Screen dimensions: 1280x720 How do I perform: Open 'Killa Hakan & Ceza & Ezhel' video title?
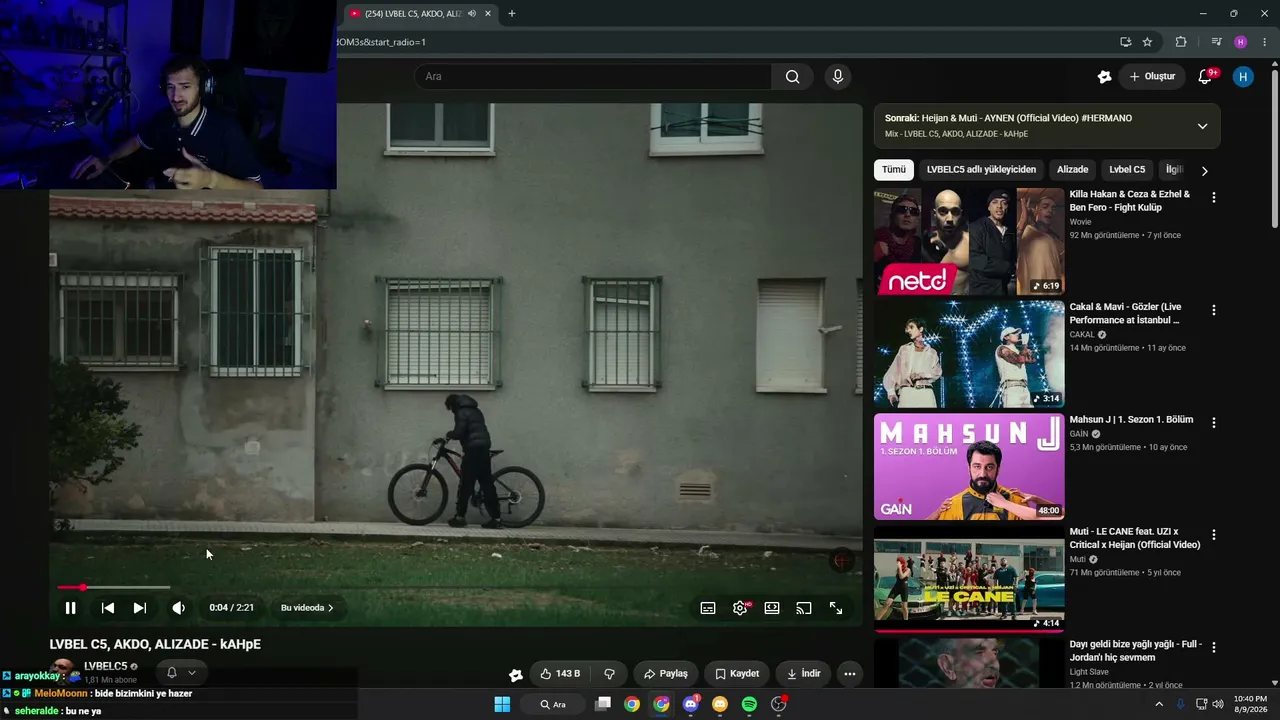pos(1130,201)
